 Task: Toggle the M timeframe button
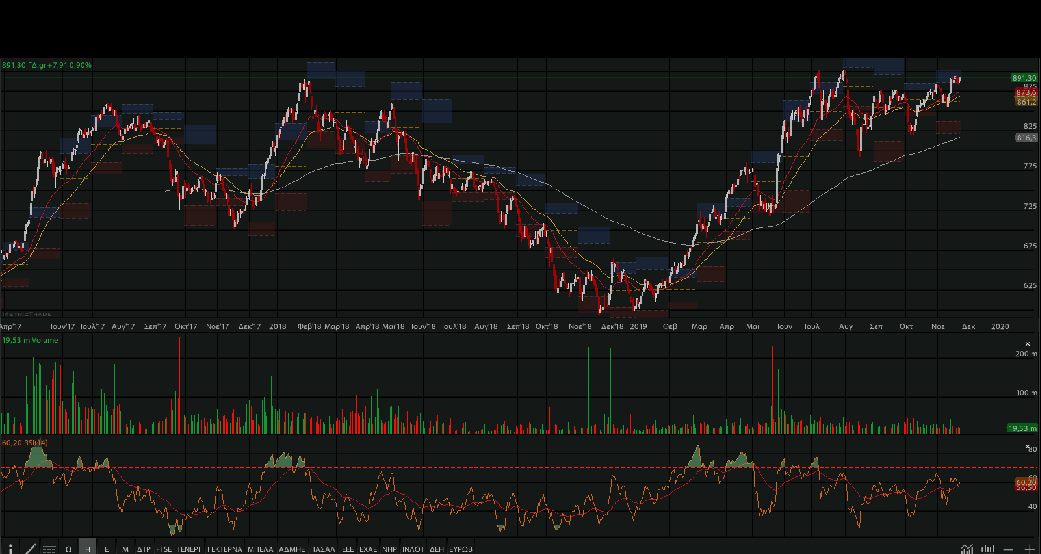125,549
